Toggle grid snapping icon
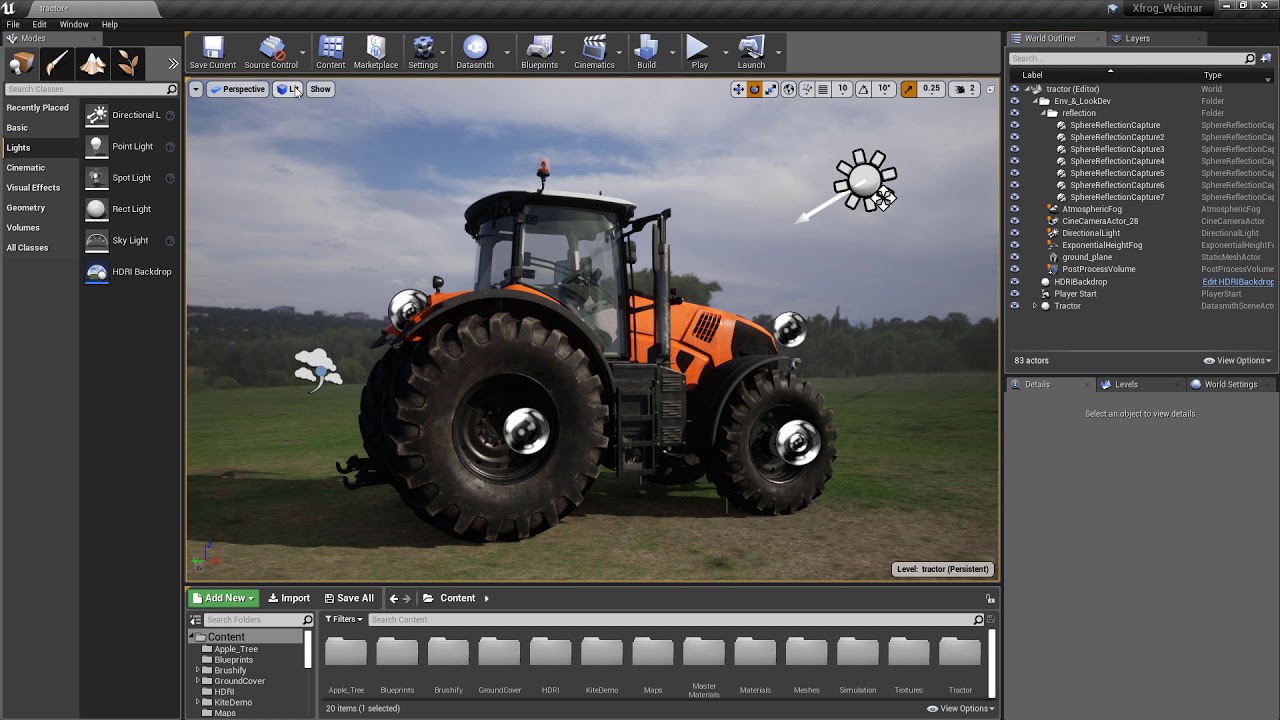1280x720 pixels. coord(823,89)
